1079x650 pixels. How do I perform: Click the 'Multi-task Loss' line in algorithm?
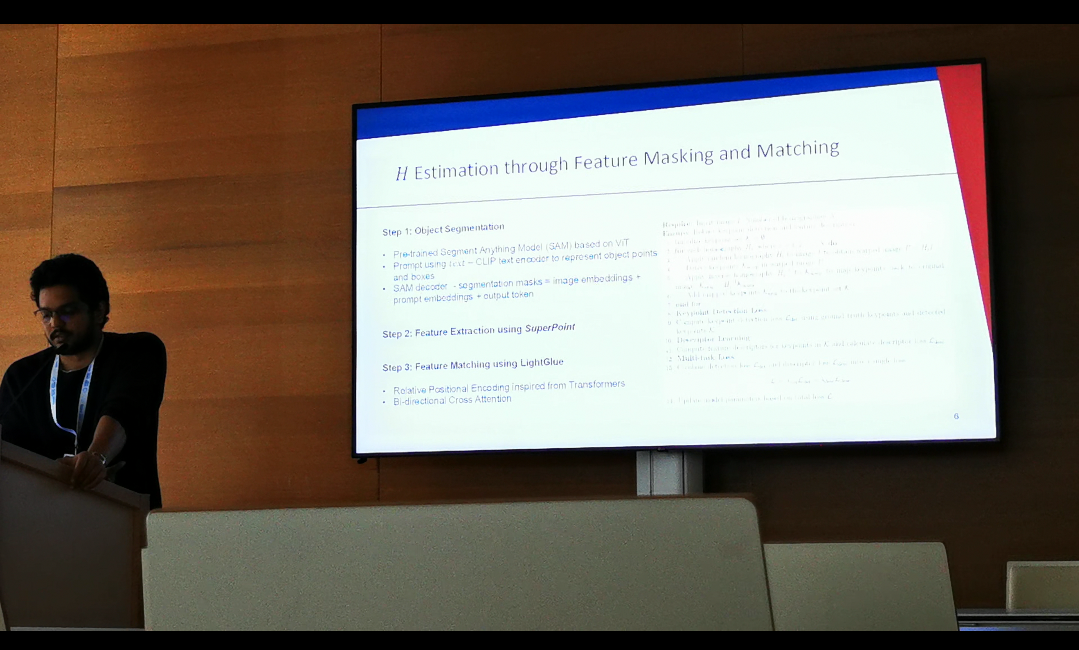point(706,356)
